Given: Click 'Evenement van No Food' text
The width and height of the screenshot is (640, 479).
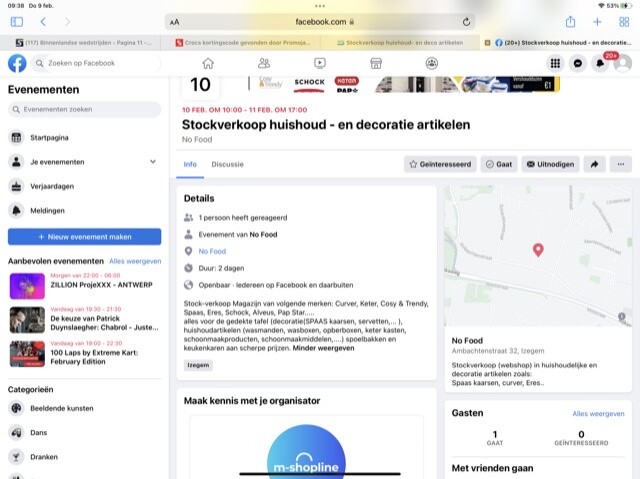Looking at the screenshot, I should (x=238, y=235).
